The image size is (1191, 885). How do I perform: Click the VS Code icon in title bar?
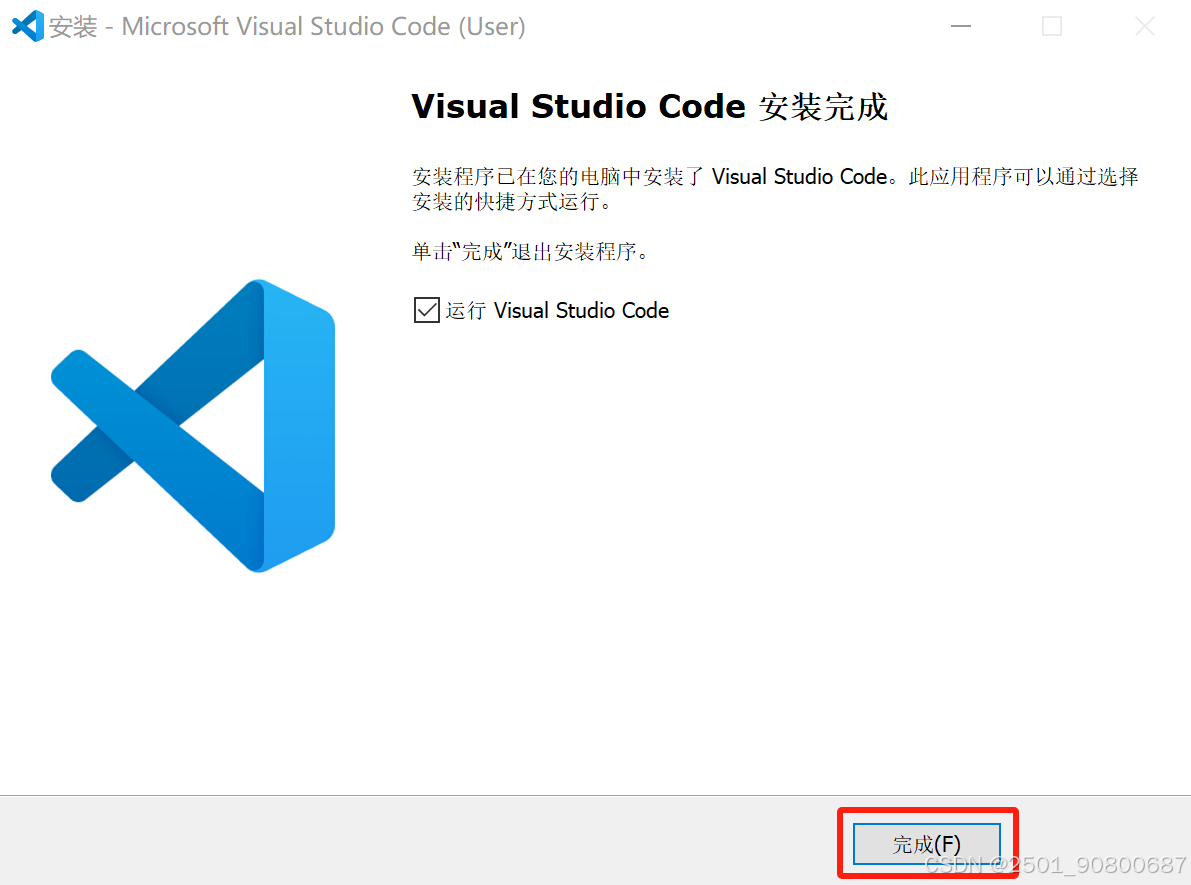coord(28,27)
